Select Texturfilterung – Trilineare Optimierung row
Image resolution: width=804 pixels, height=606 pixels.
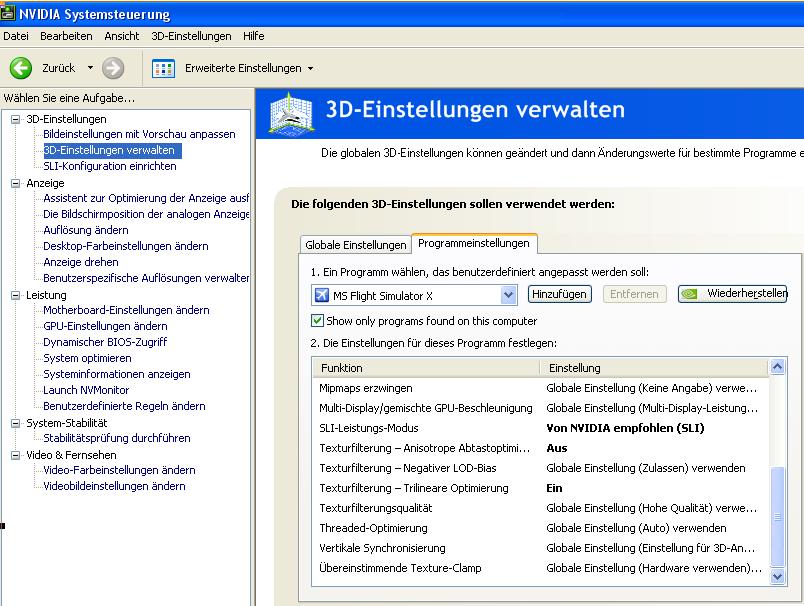coord(540,488)
